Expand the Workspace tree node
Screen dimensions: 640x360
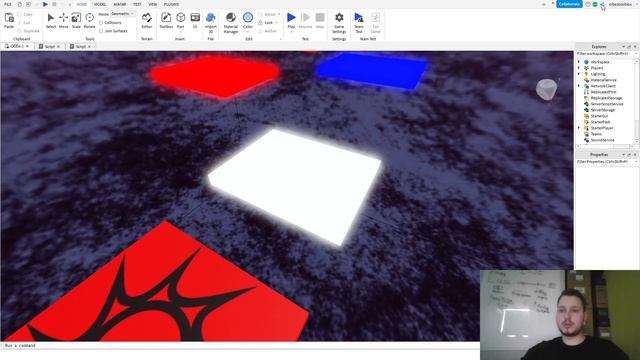pyautogui.click(x=579, y=62)
